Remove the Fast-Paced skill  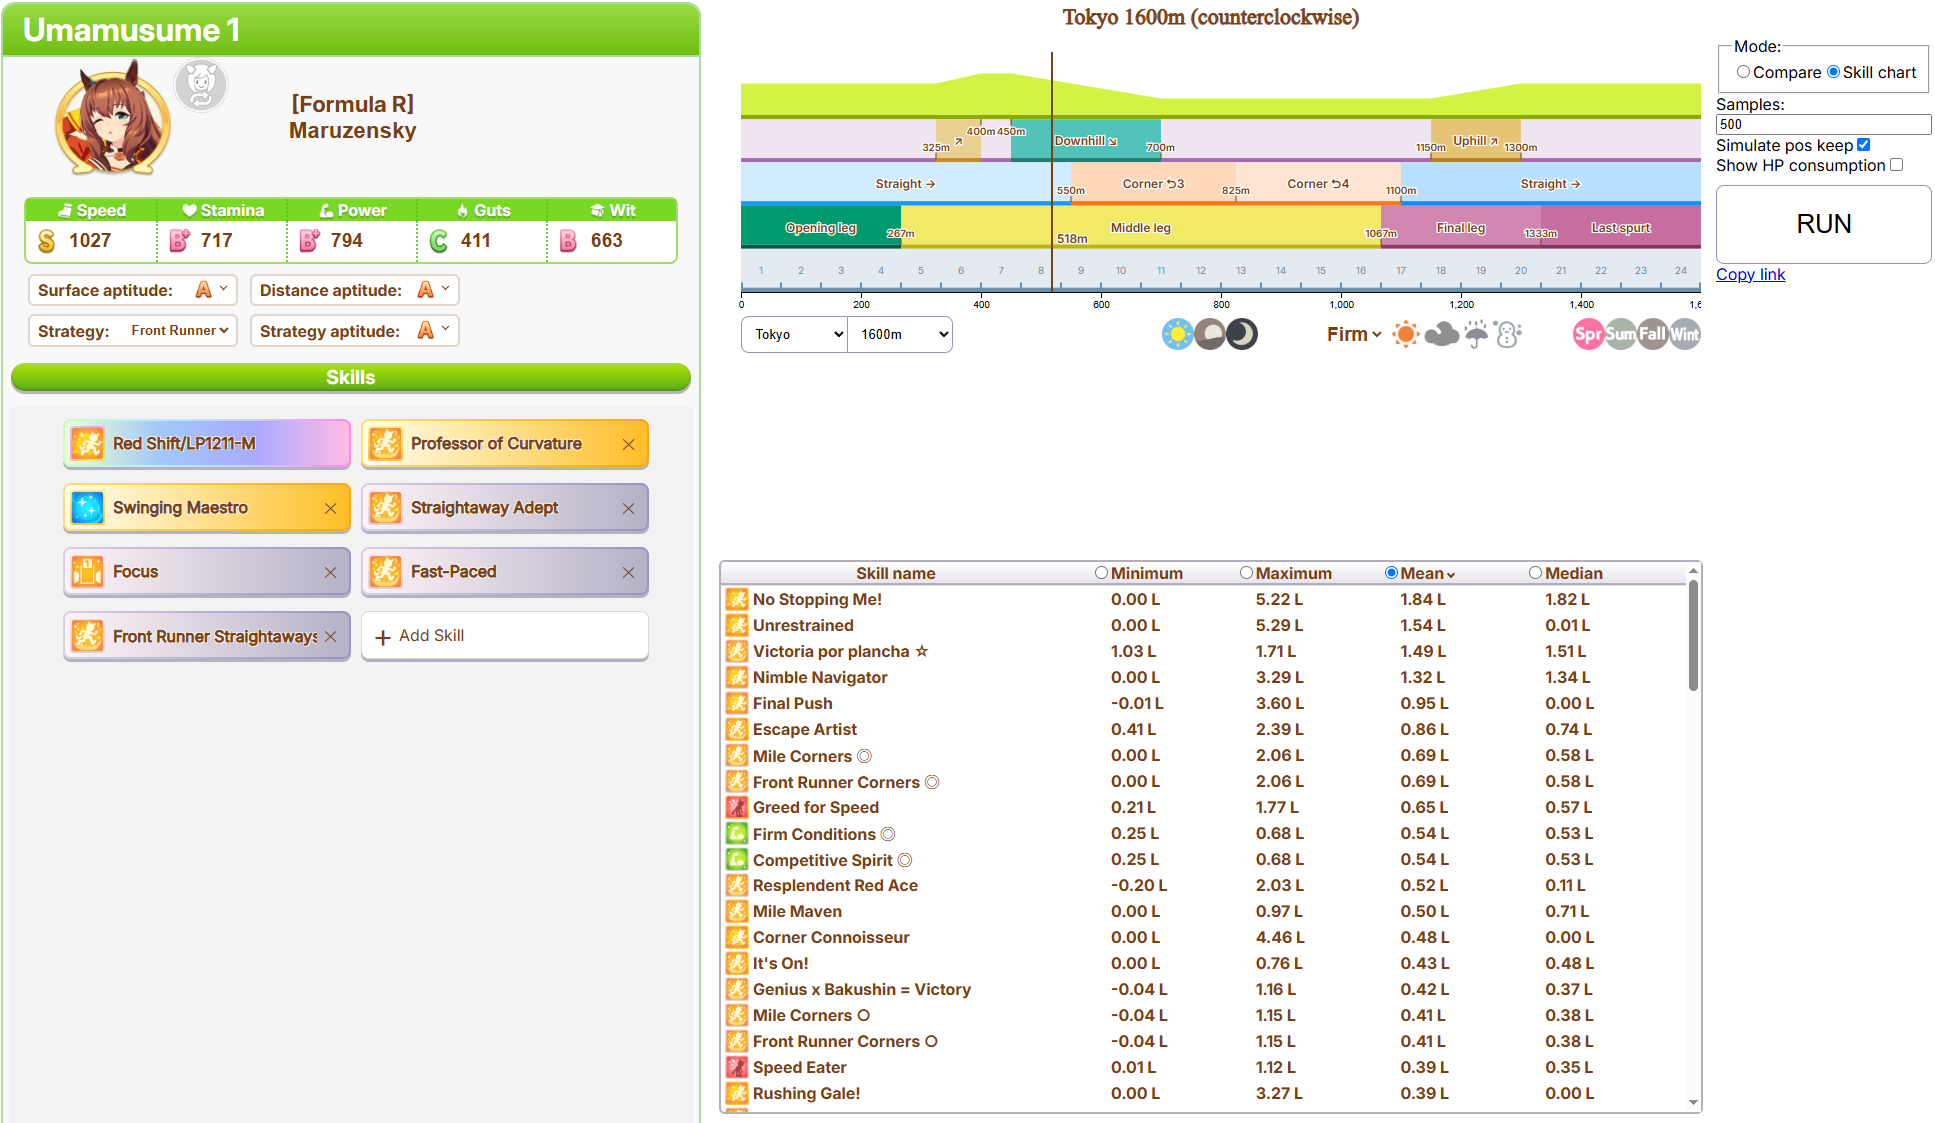pyautogui.click(x=628, y=572)
